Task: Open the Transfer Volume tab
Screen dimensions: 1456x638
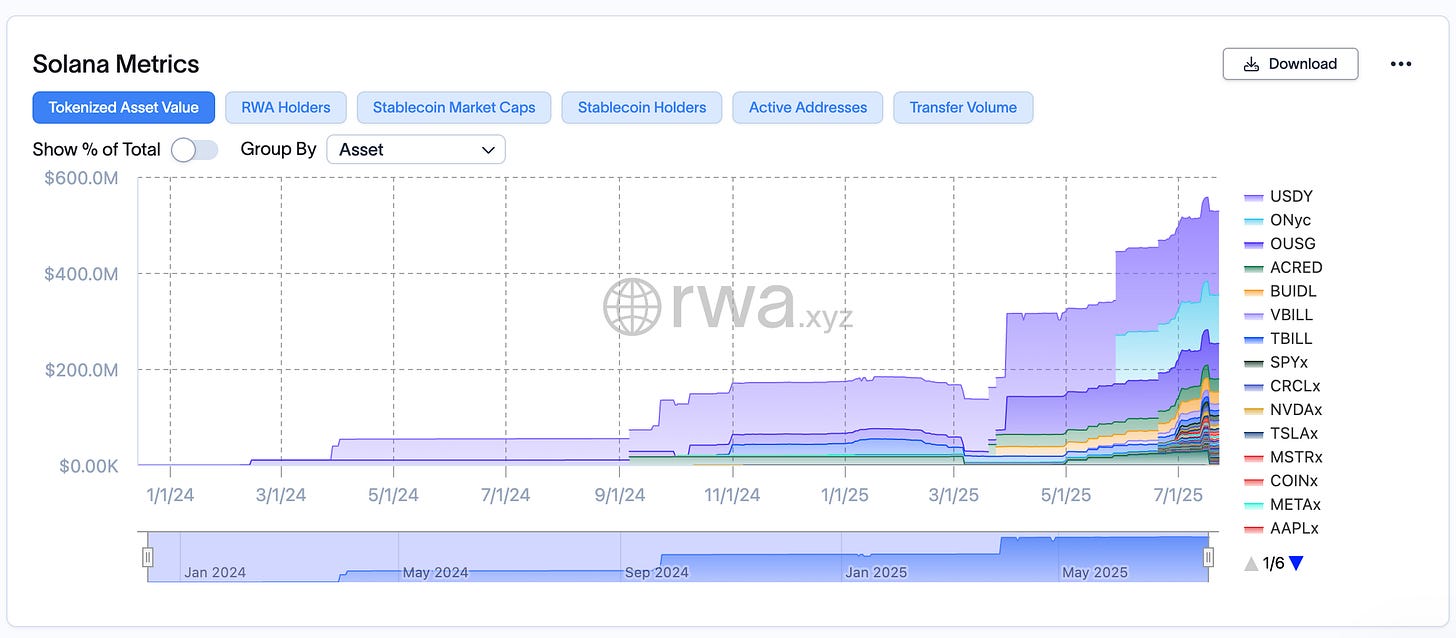Action: tap(963, 107)
